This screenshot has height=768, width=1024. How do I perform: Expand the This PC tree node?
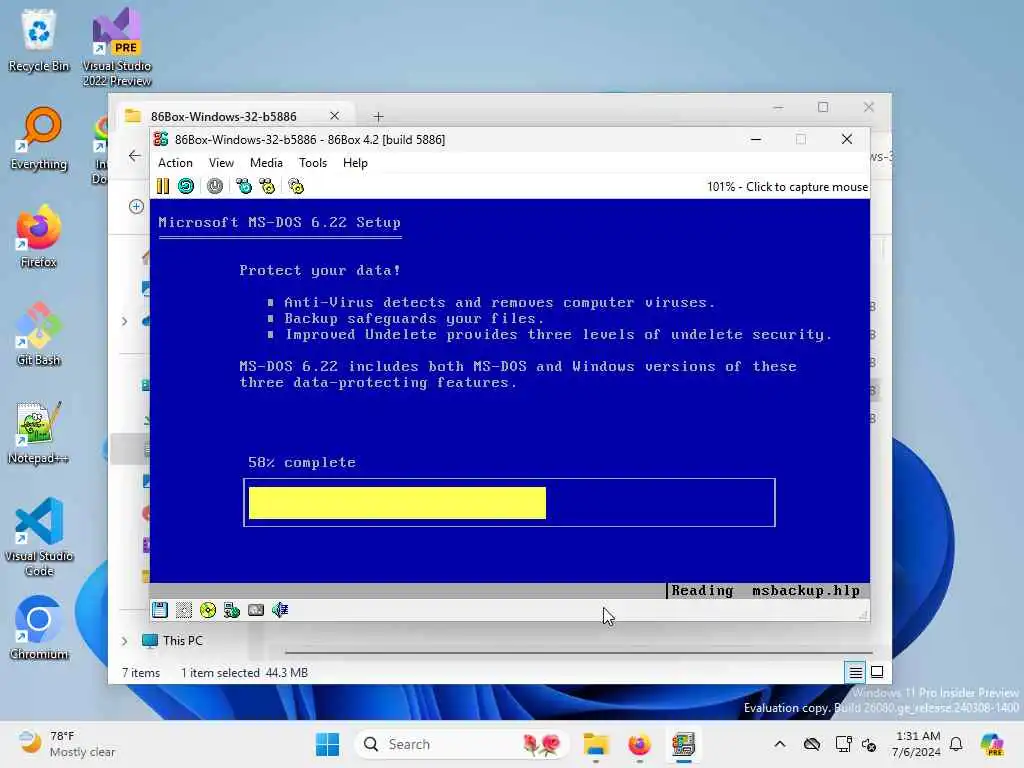click(x=125, y=641)
